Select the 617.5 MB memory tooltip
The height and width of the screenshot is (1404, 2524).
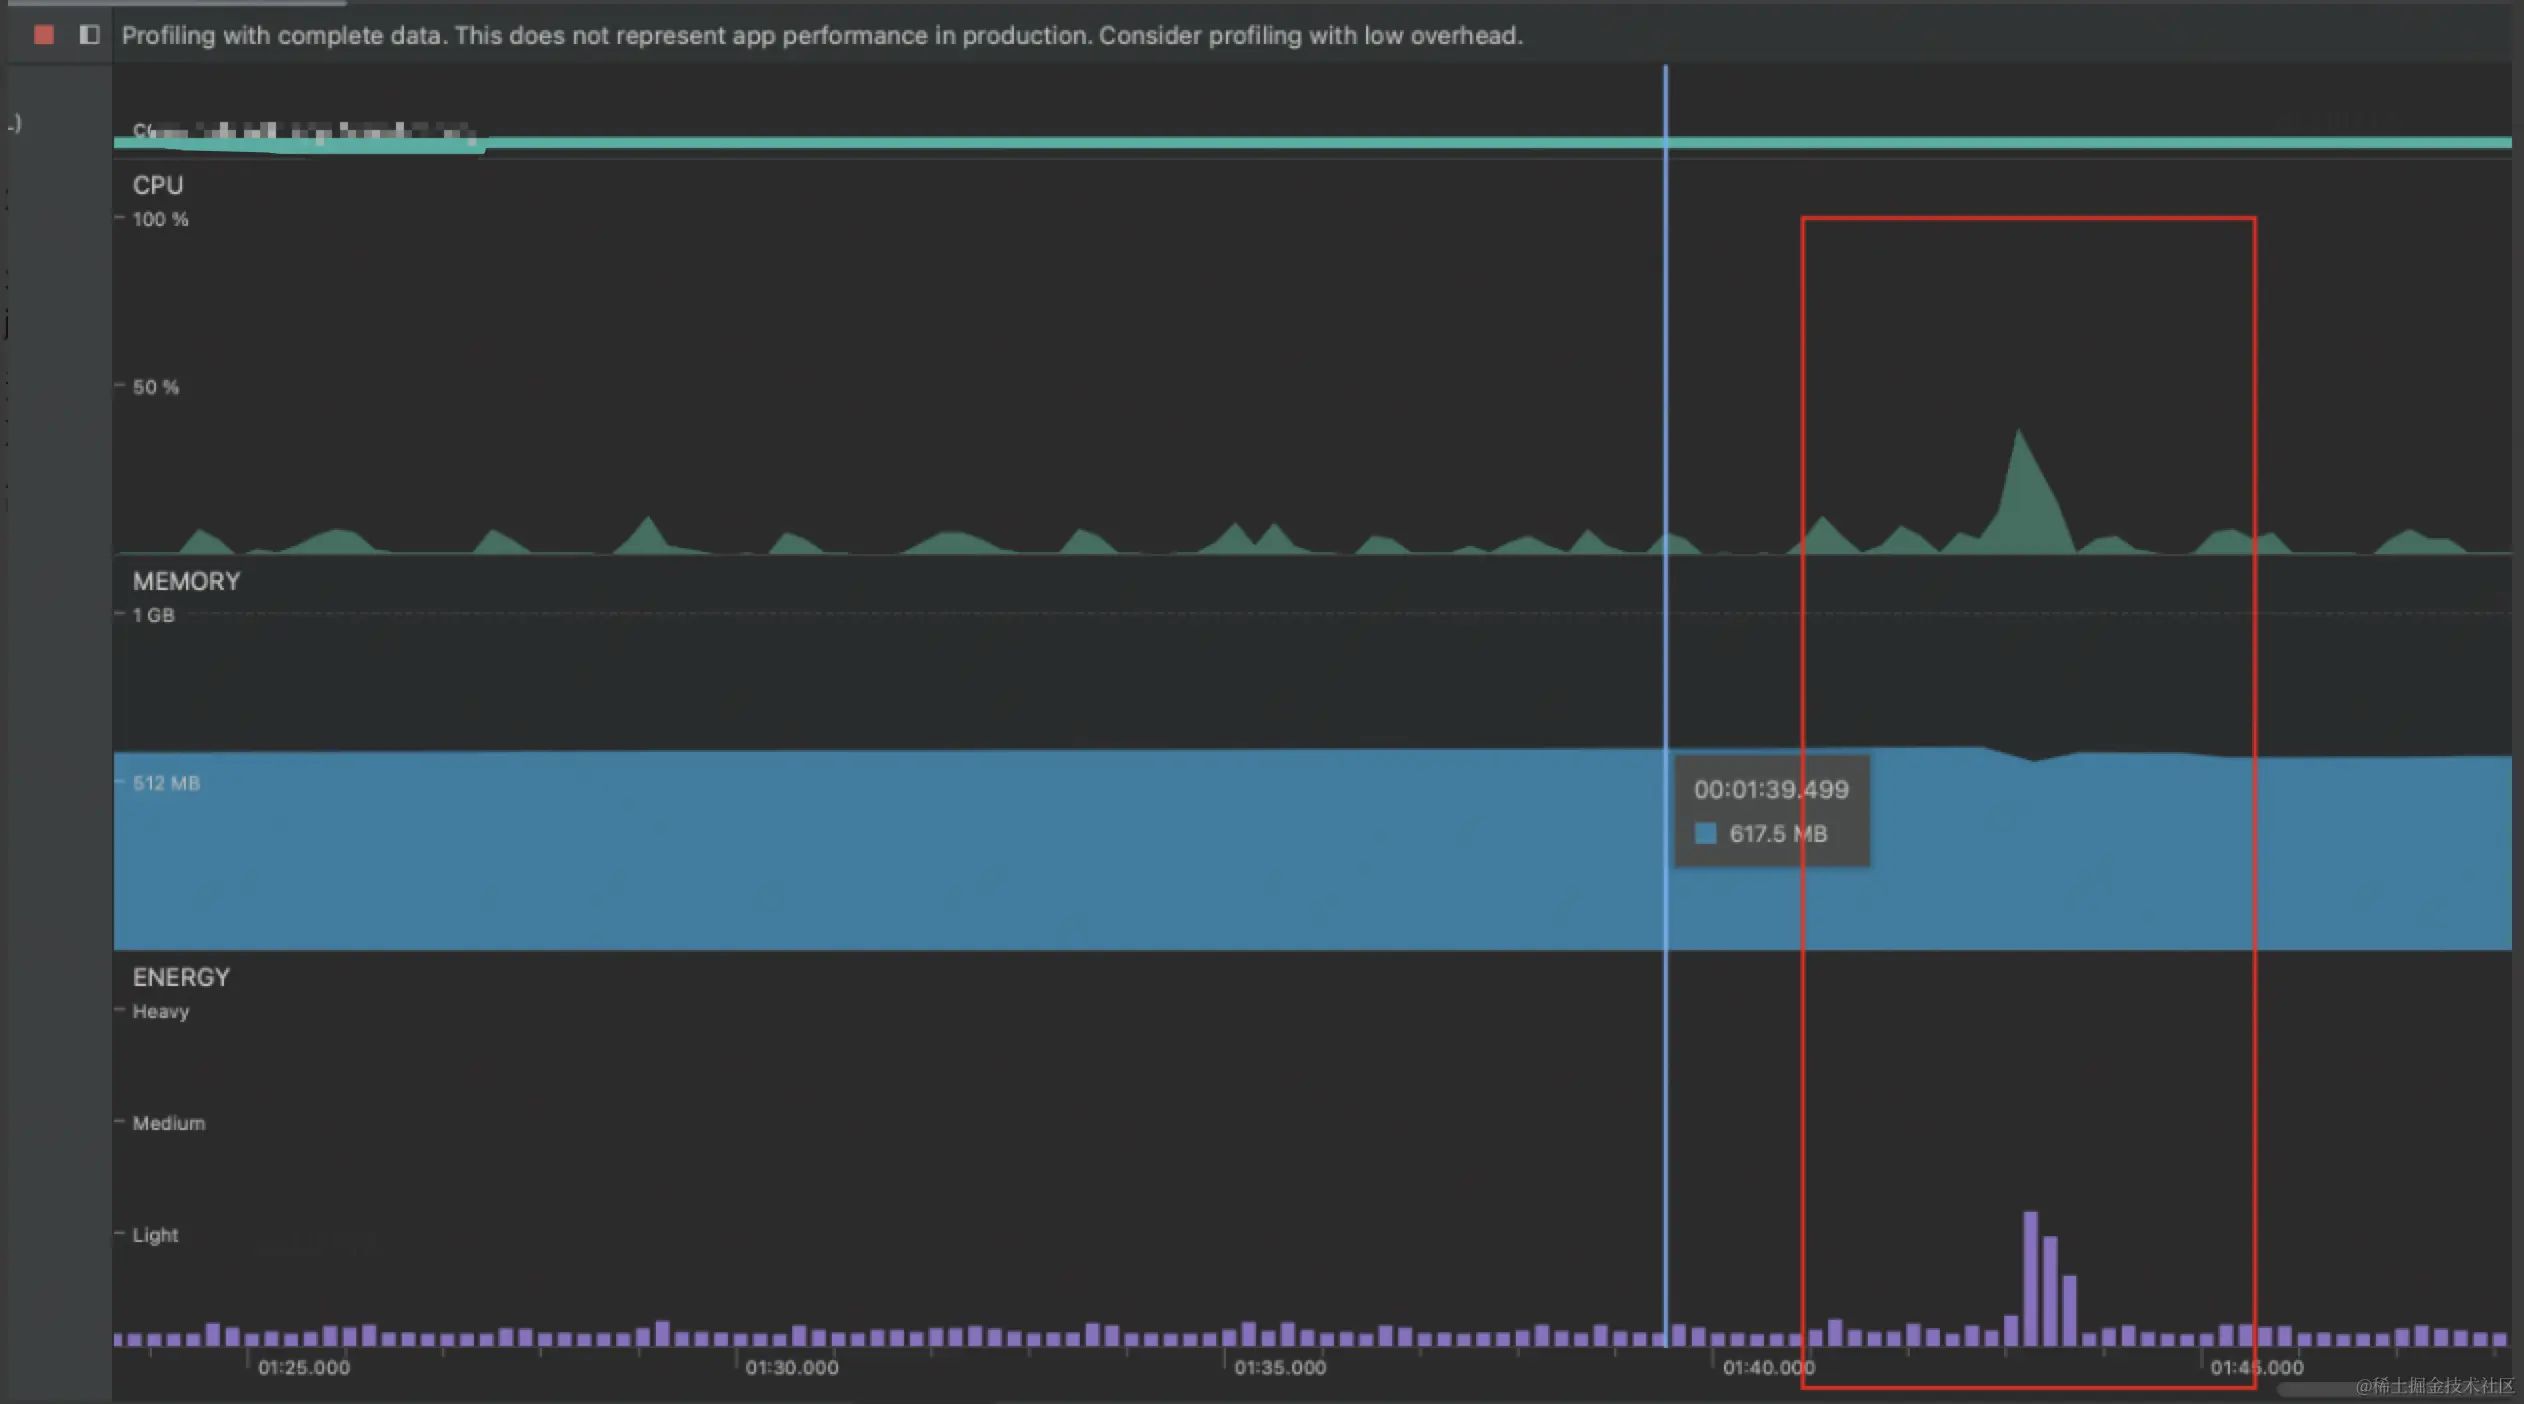[x=1777, y=834]
